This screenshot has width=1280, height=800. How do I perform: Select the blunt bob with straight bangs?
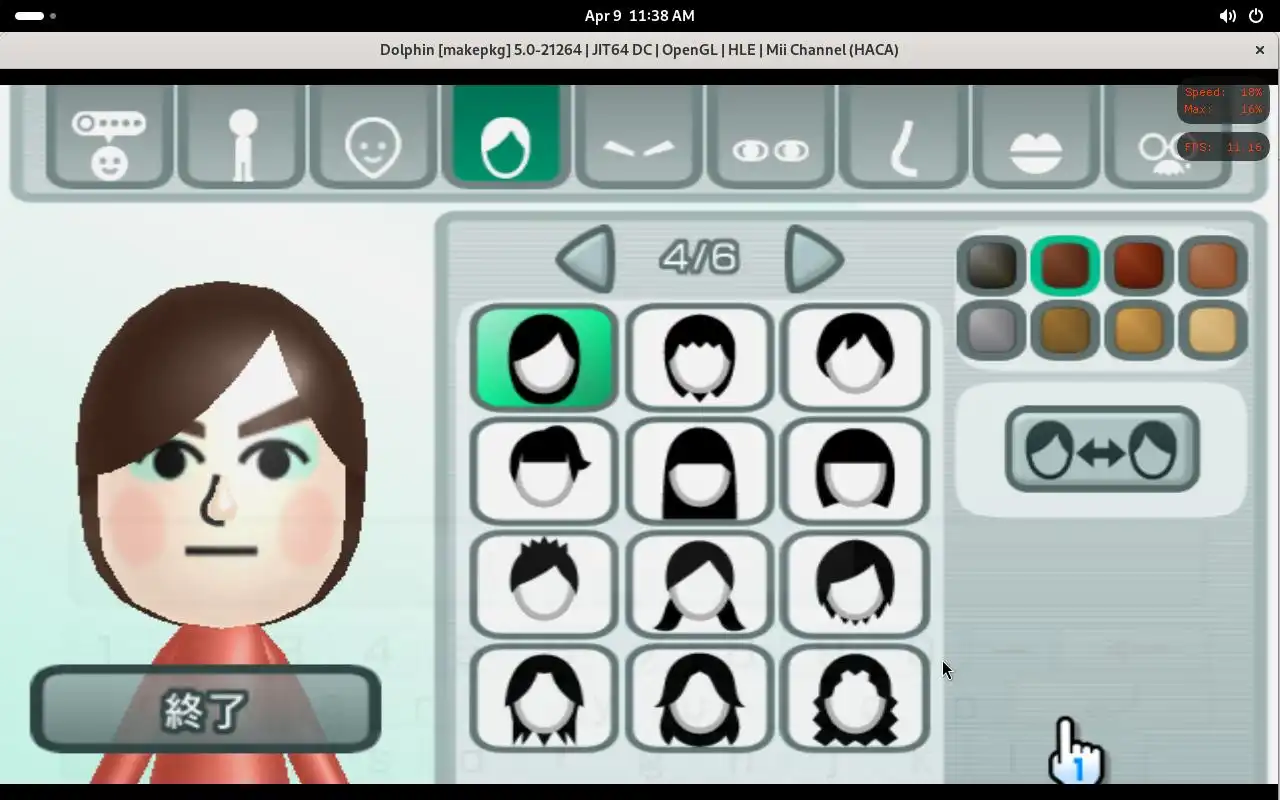(854, 471)
